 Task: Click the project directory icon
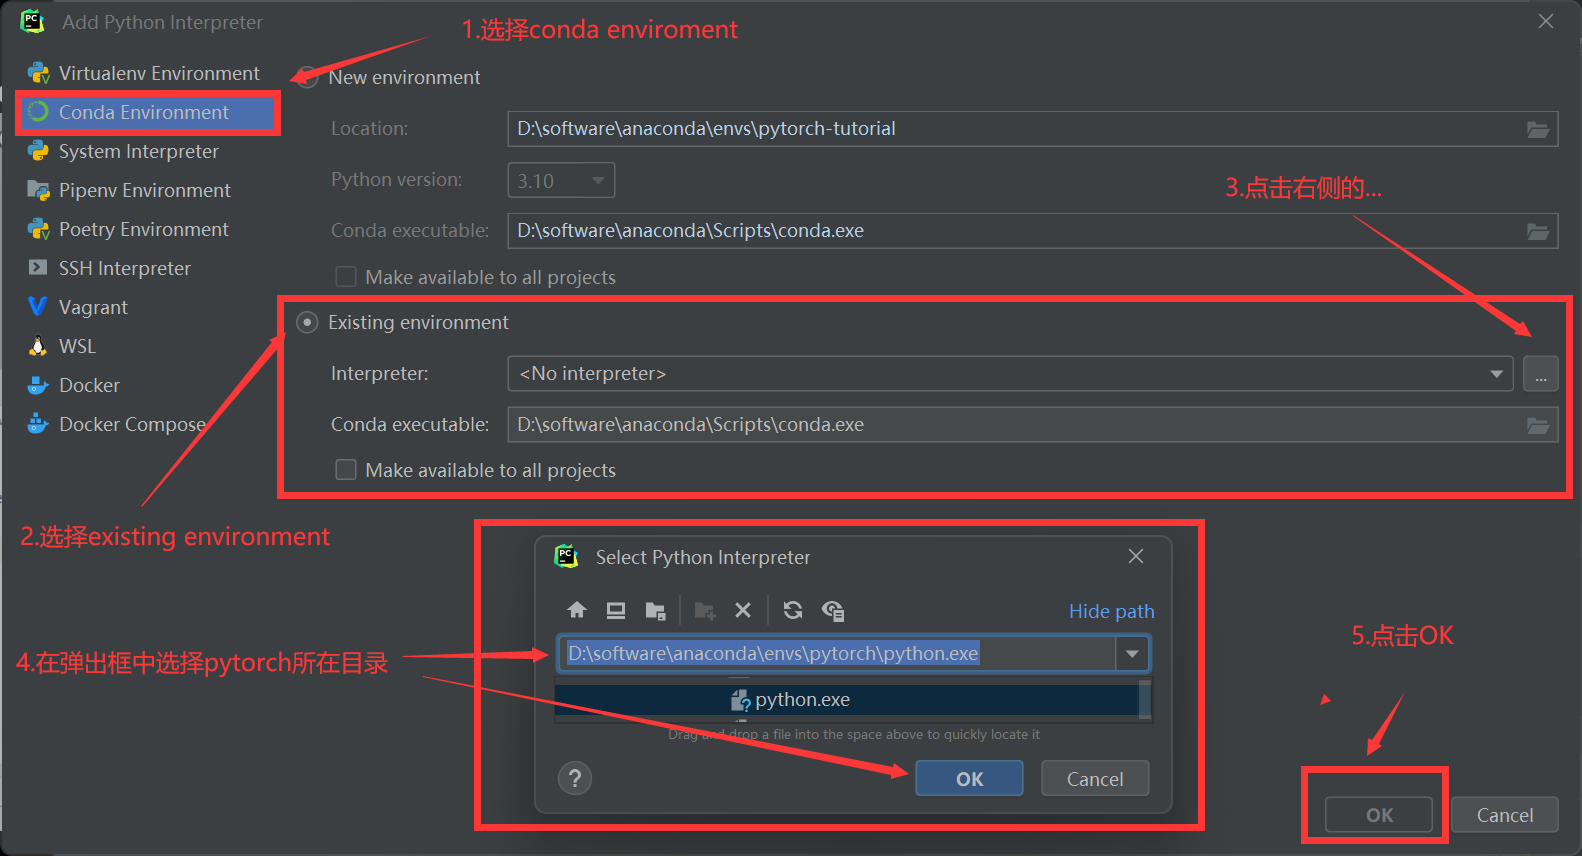point(656,610)
